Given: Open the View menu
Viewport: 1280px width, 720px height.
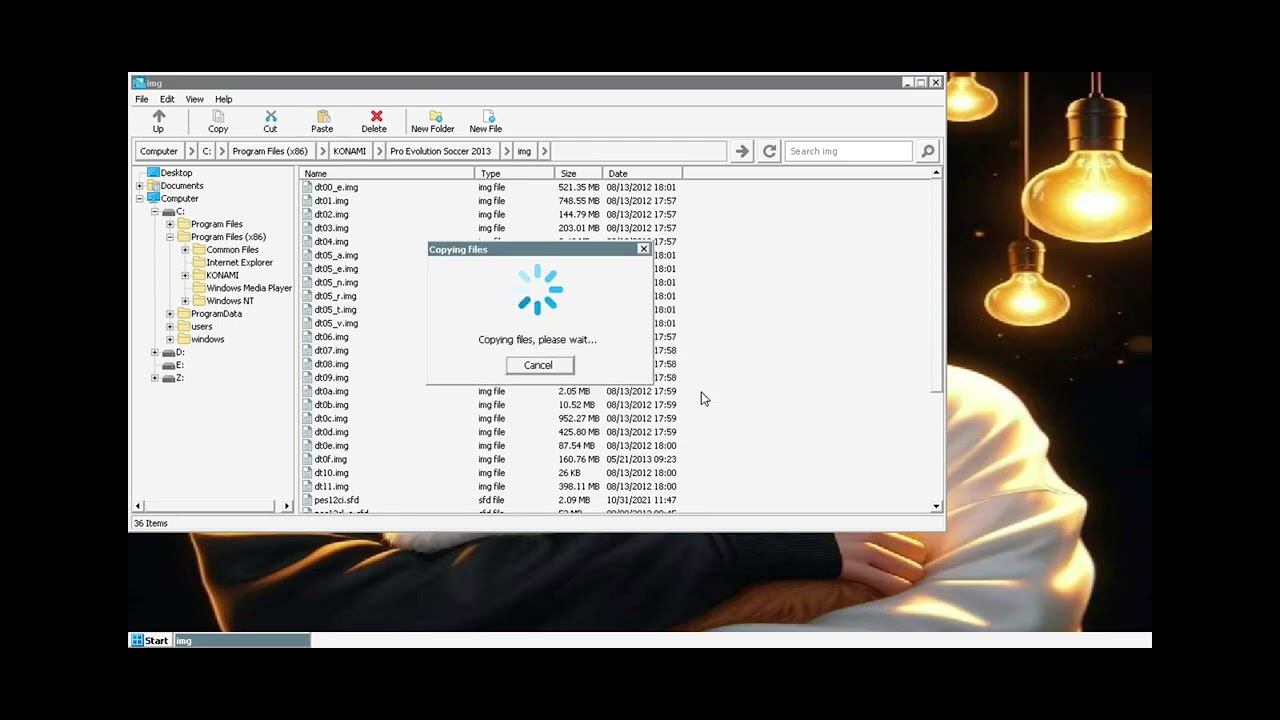Looking at the screenshot, I should [194, 99].
